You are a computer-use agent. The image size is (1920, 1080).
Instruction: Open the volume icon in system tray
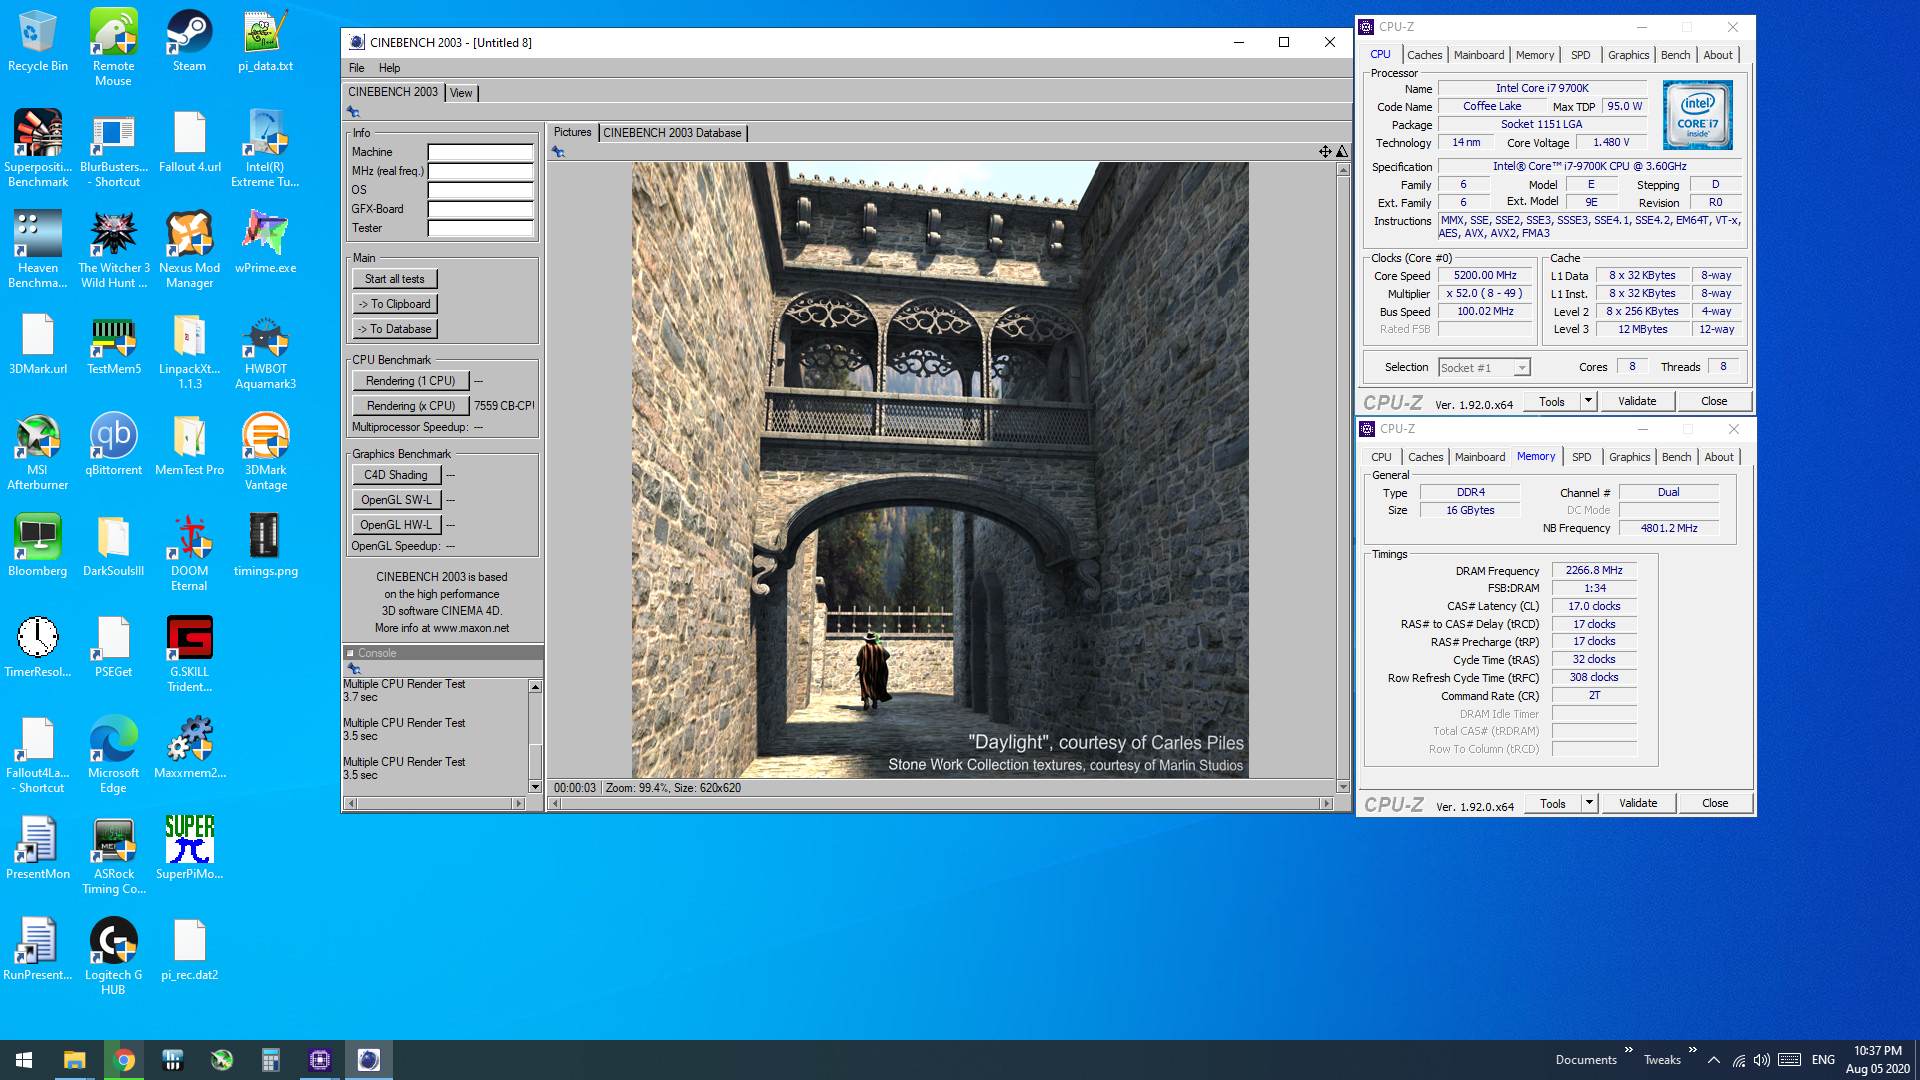pos(1762,1060)
